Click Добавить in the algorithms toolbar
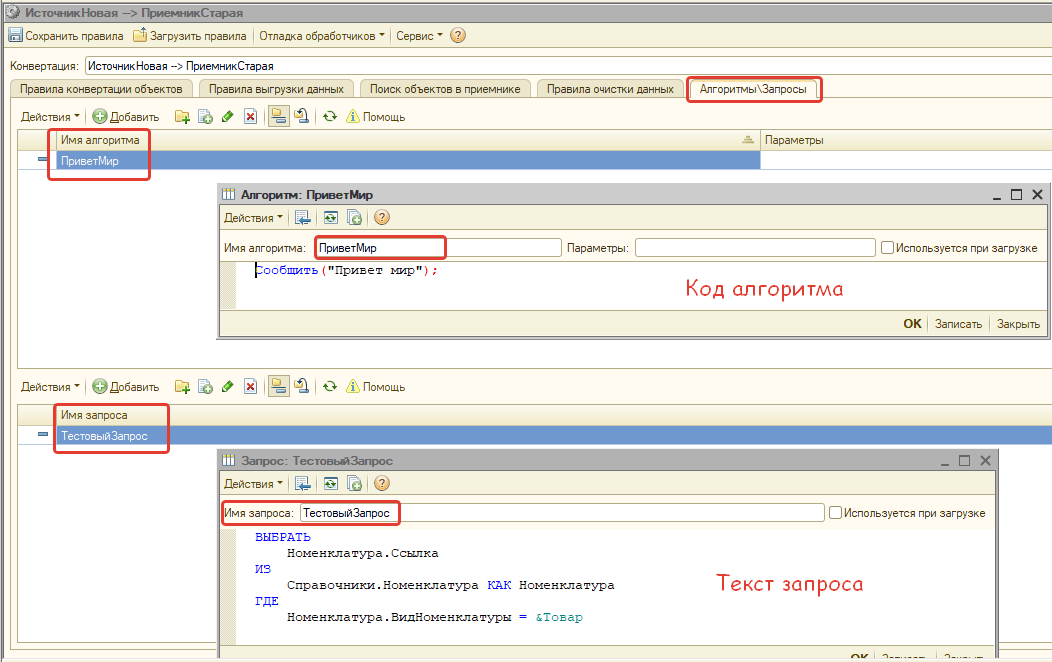Screen dimensions: 1052x662 [126, 117]
